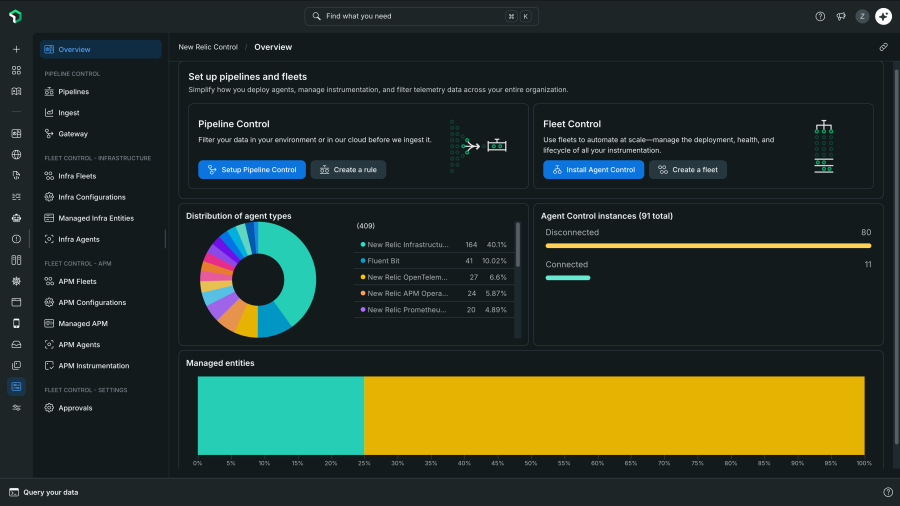Open the dashboard panel icon in left rail
900x506 pixels.
tap(16, 133)
